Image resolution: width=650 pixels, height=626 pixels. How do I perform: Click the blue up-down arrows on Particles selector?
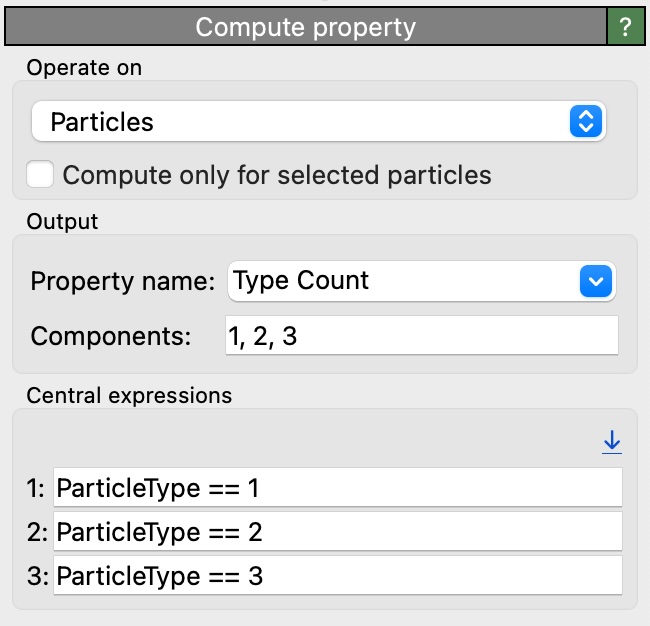(x=585, y=122)
